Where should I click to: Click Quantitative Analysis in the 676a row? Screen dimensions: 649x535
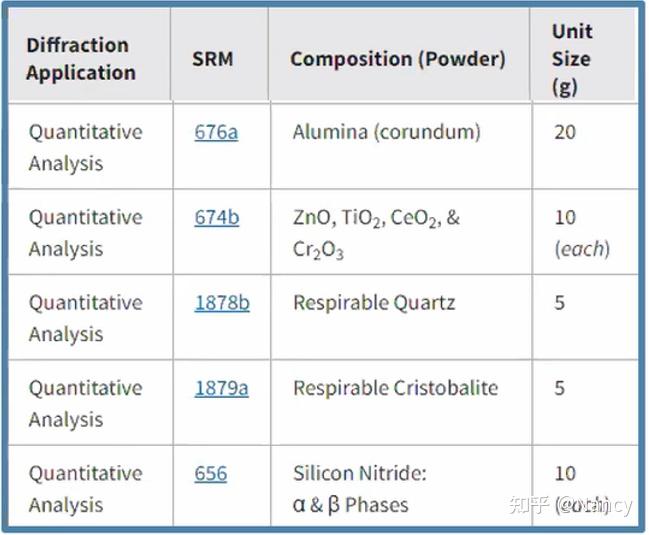pos(85,147)
